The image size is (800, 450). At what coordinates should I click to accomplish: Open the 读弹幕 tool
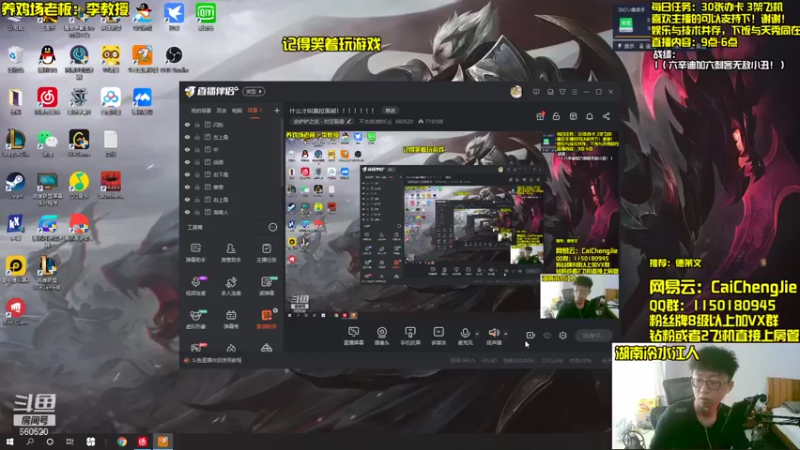click(266, 285)
